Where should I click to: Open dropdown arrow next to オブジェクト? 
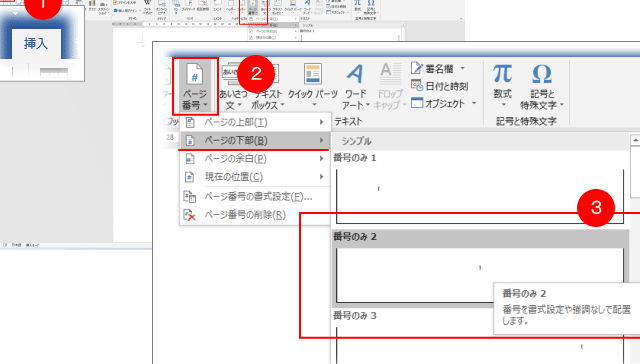click(x=473, y=103)
